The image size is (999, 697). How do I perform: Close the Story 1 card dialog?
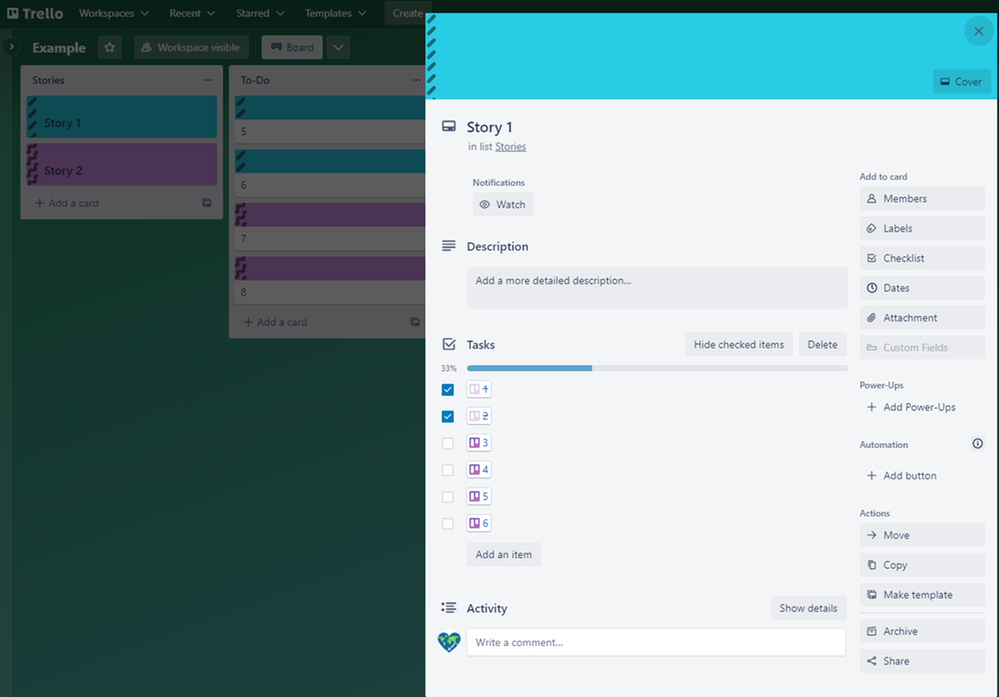pyautogui.click(x=979, y=31)
